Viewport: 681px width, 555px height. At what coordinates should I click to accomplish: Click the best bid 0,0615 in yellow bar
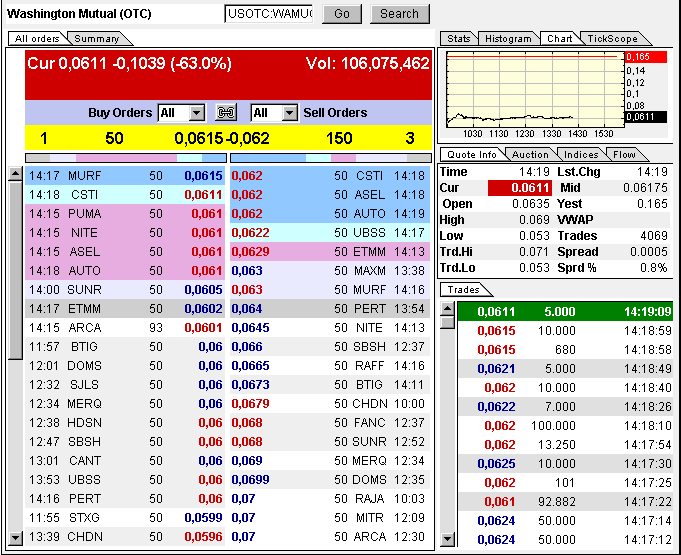pyautogui.click(x=198, y=139)
